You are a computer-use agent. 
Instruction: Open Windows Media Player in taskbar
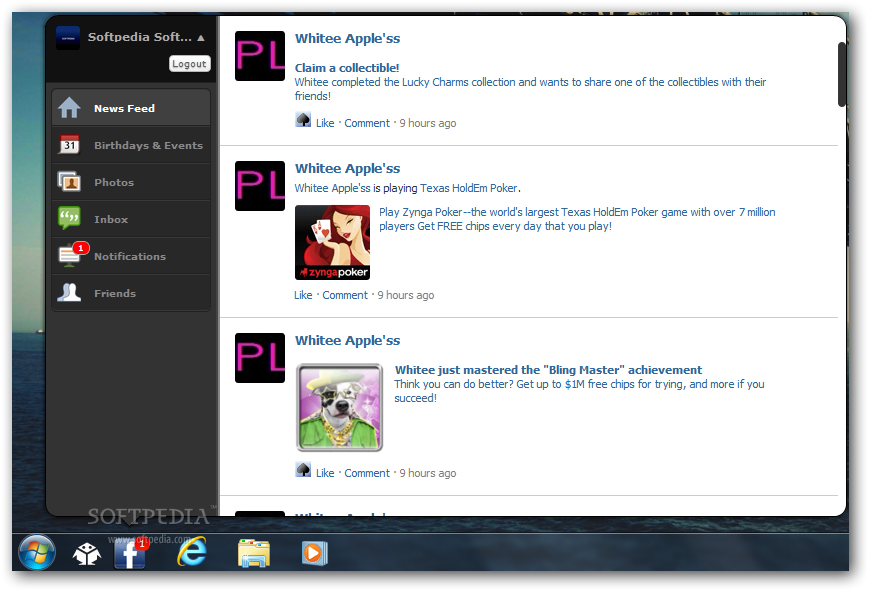pos(314,553)
